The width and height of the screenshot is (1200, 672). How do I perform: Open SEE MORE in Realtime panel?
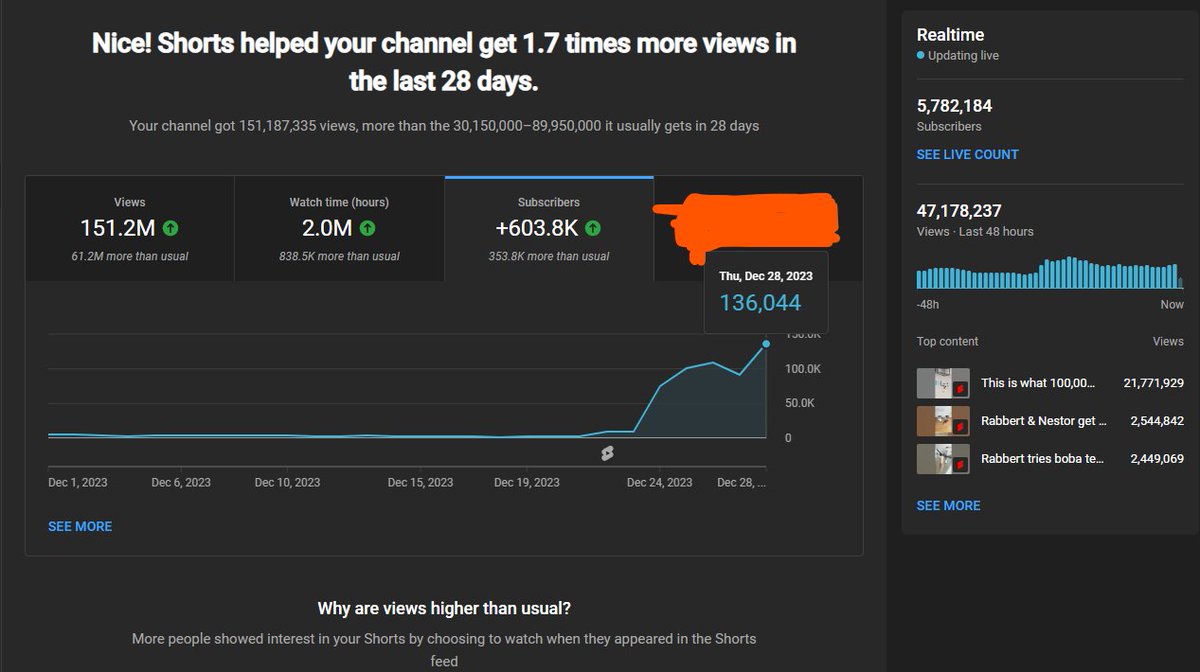click(x=948, y=505)
